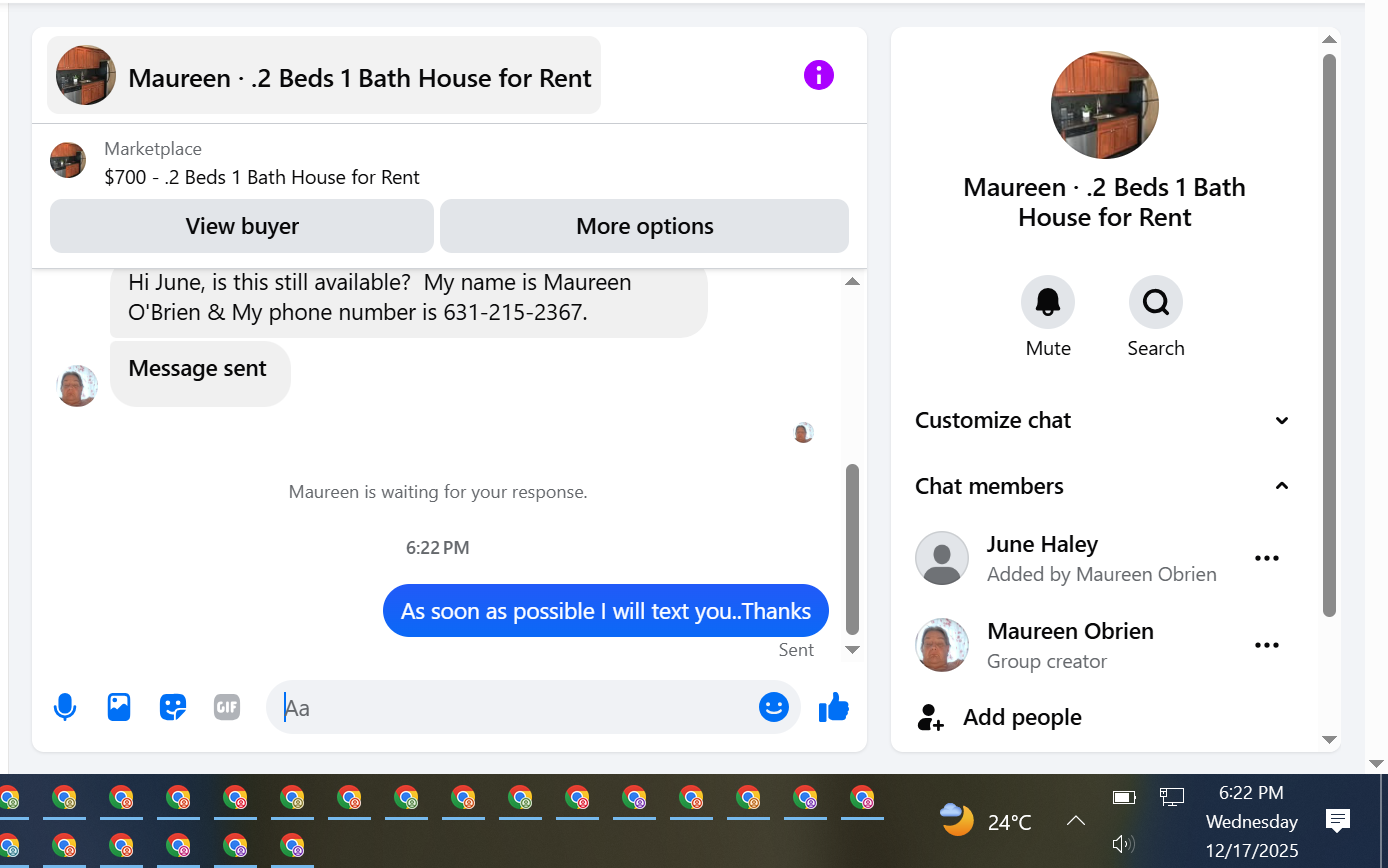Screen dimensions: 1388x868
Task: Attach a photo with the image icon
Action: tap(119, 707)
